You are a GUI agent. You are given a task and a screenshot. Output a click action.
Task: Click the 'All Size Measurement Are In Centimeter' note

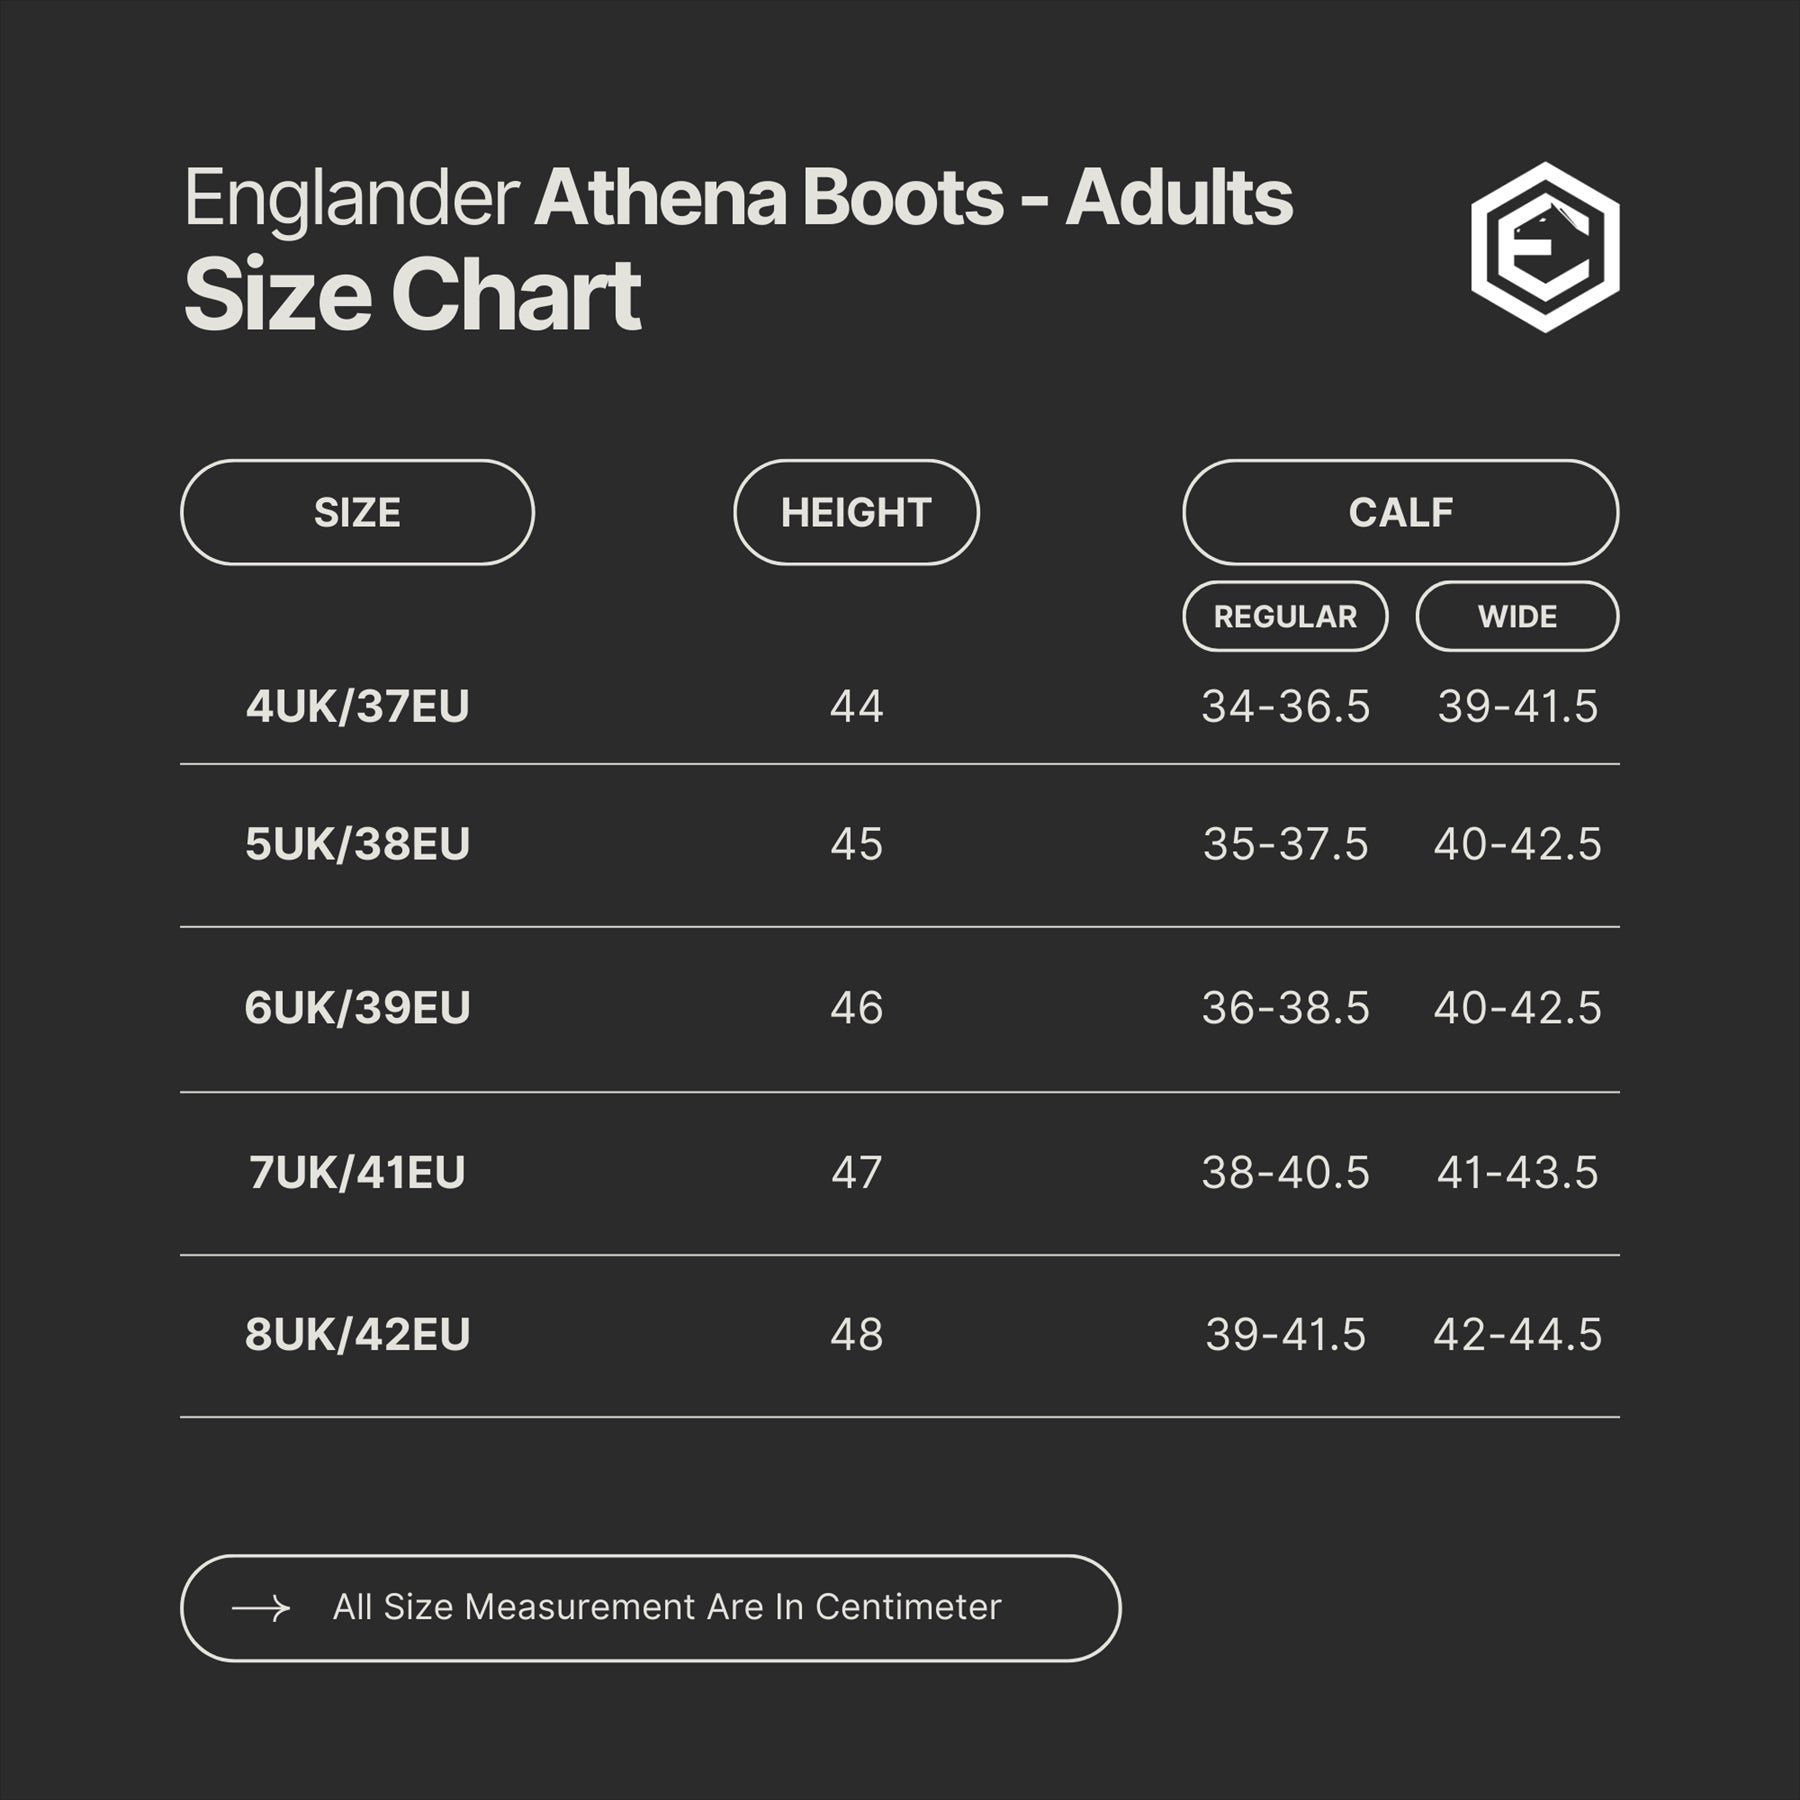[x=666, y=1608]
